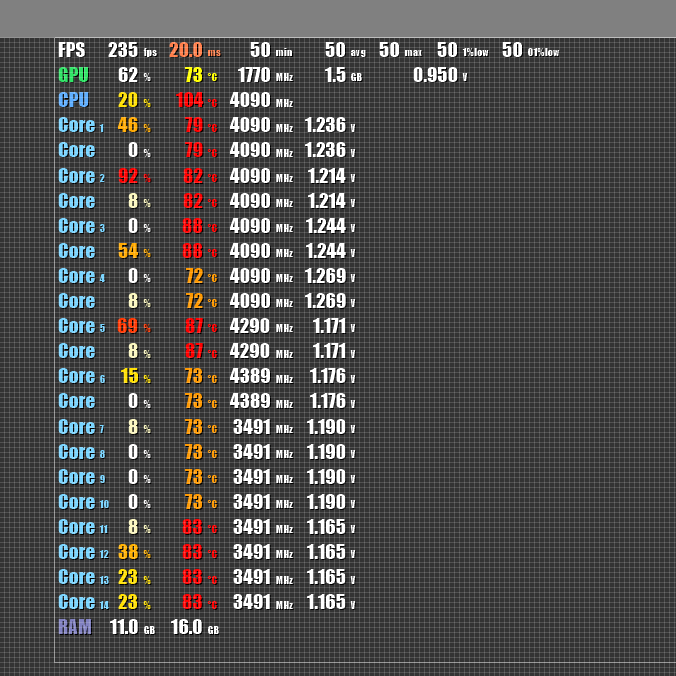Click the Core 5 usage 69 % value
676x676 pixels.
127,326
